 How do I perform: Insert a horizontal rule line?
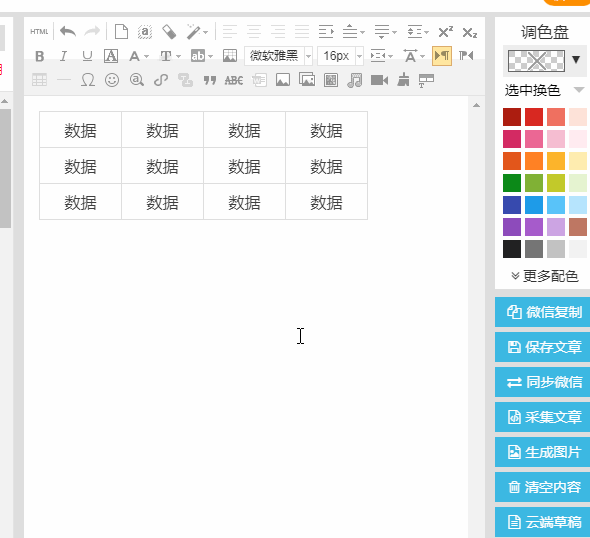[64, 80]
